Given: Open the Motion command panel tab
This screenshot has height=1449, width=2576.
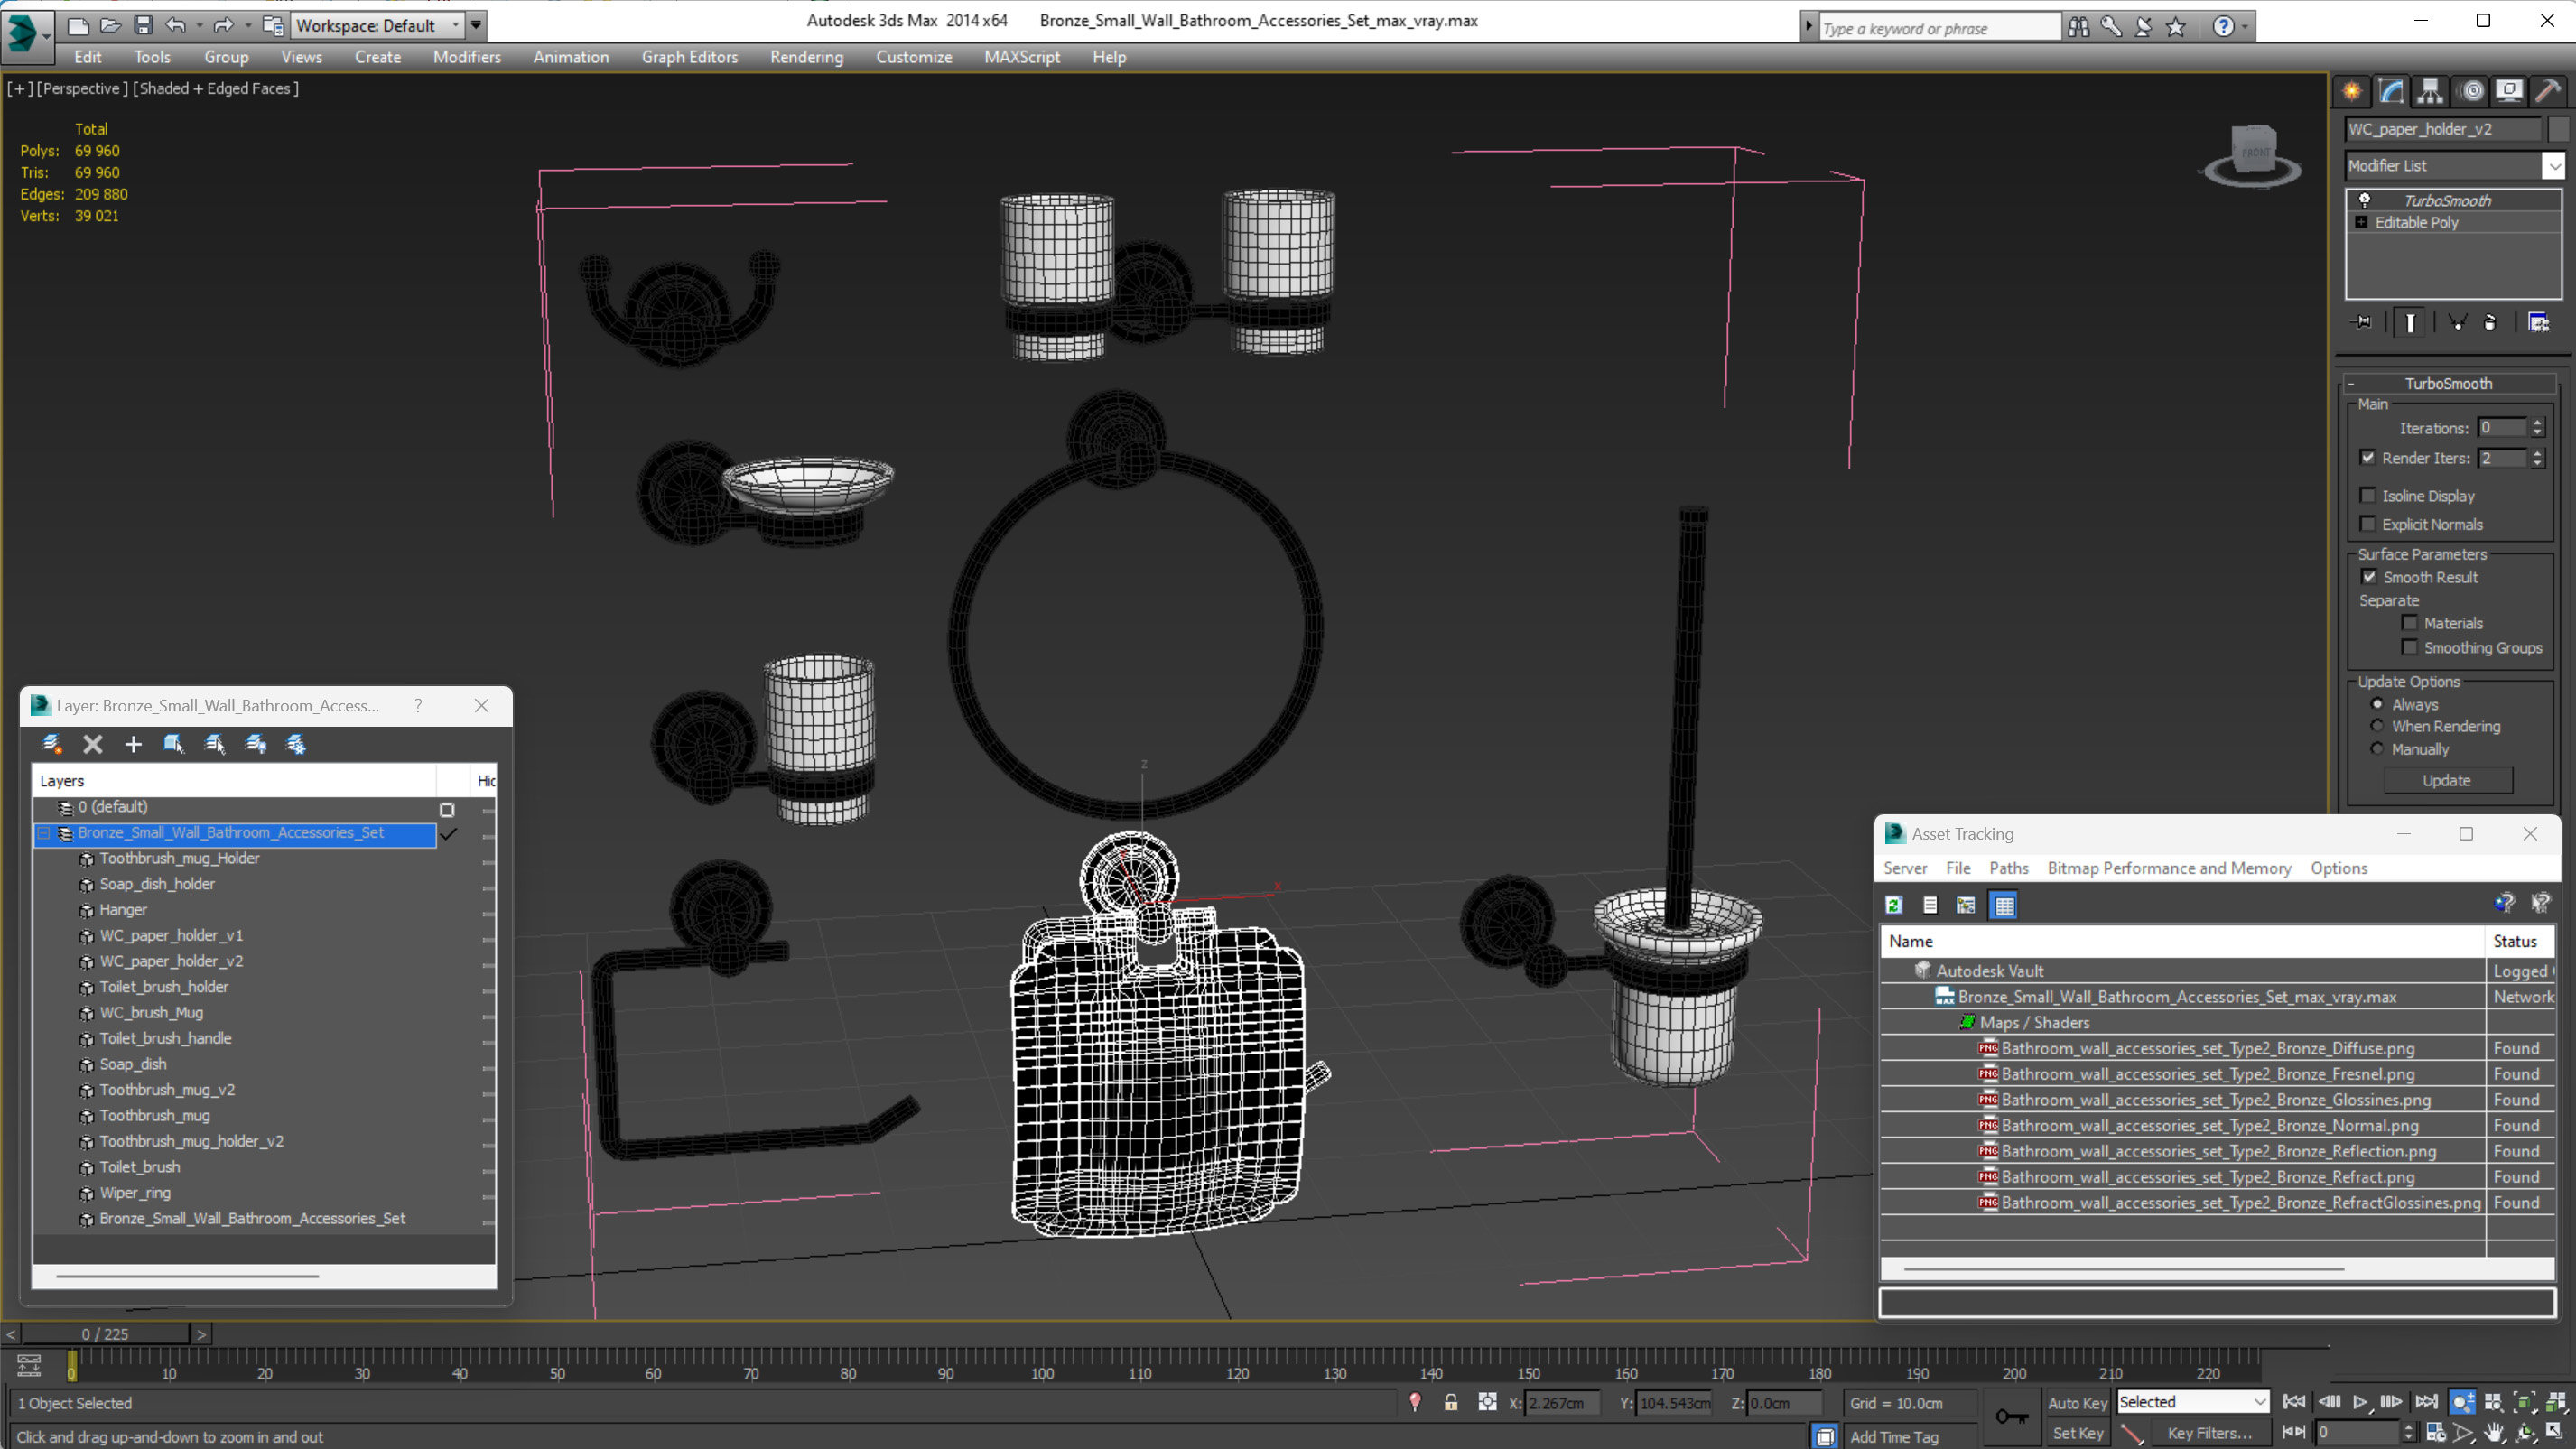Looking at the screenshot, I should click(2471, 92).
